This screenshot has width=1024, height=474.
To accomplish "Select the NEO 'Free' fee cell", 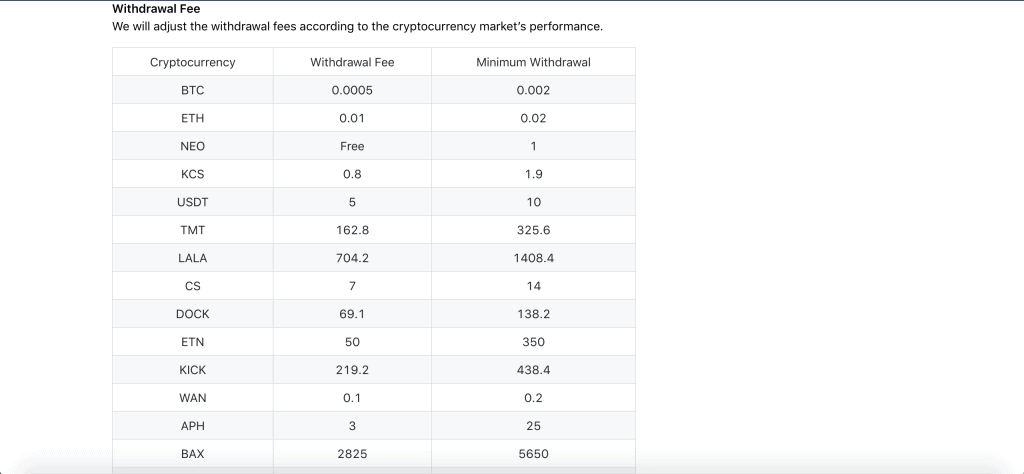I will [352, 146].
